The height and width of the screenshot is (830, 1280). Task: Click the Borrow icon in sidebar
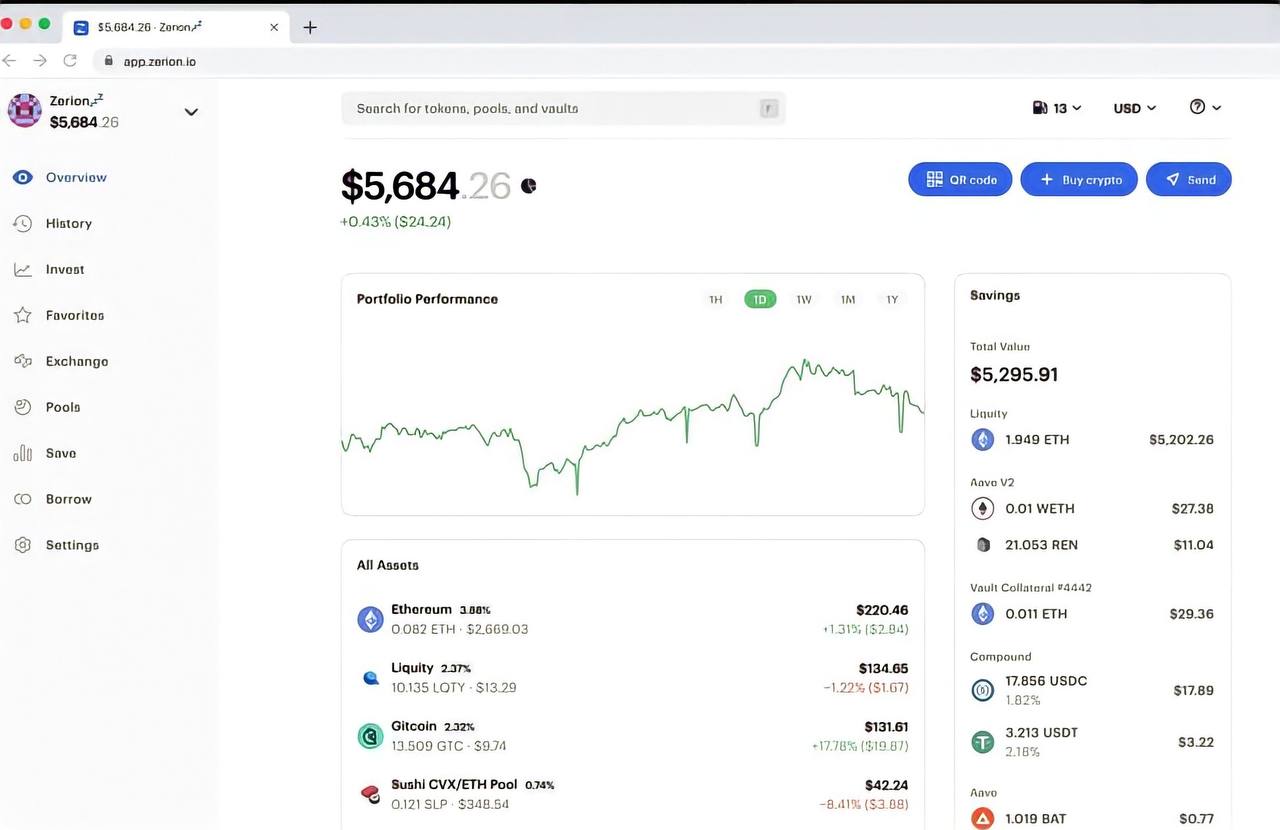(23, 500)
